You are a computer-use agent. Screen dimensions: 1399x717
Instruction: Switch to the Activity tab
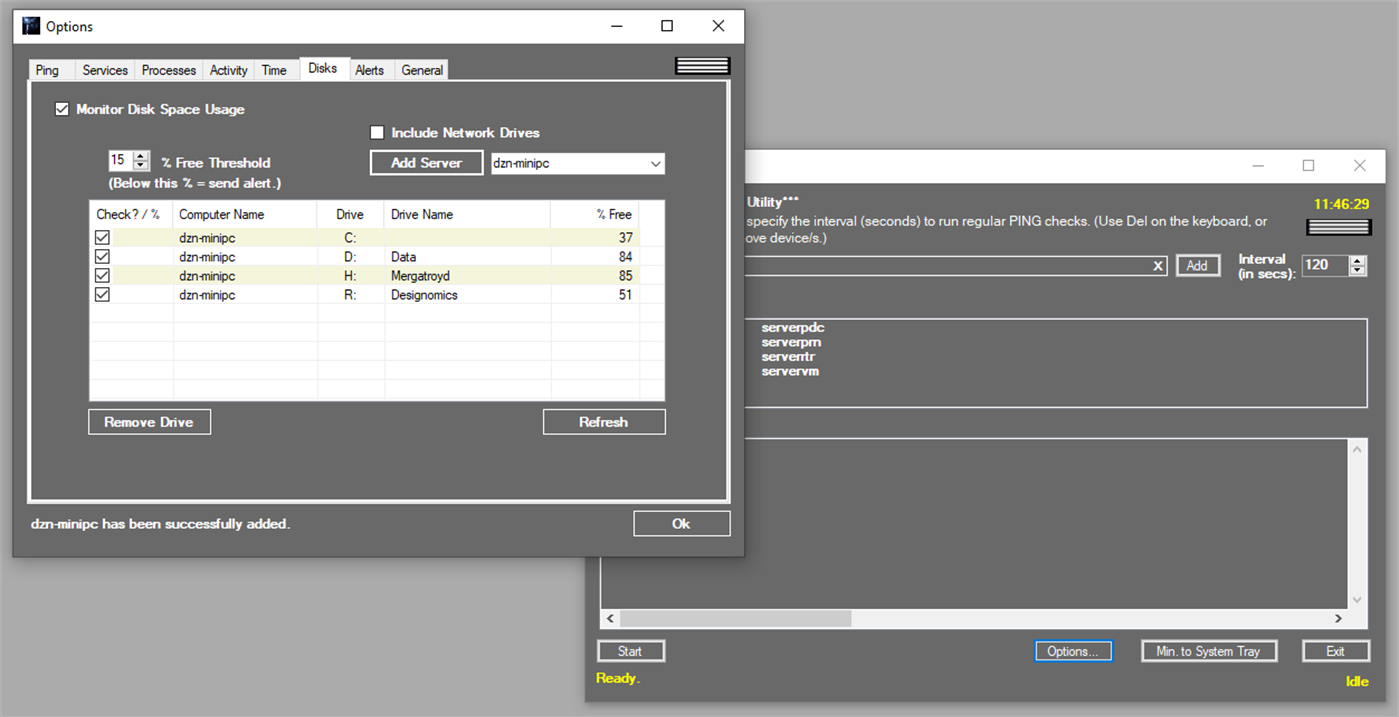(228, 70)
